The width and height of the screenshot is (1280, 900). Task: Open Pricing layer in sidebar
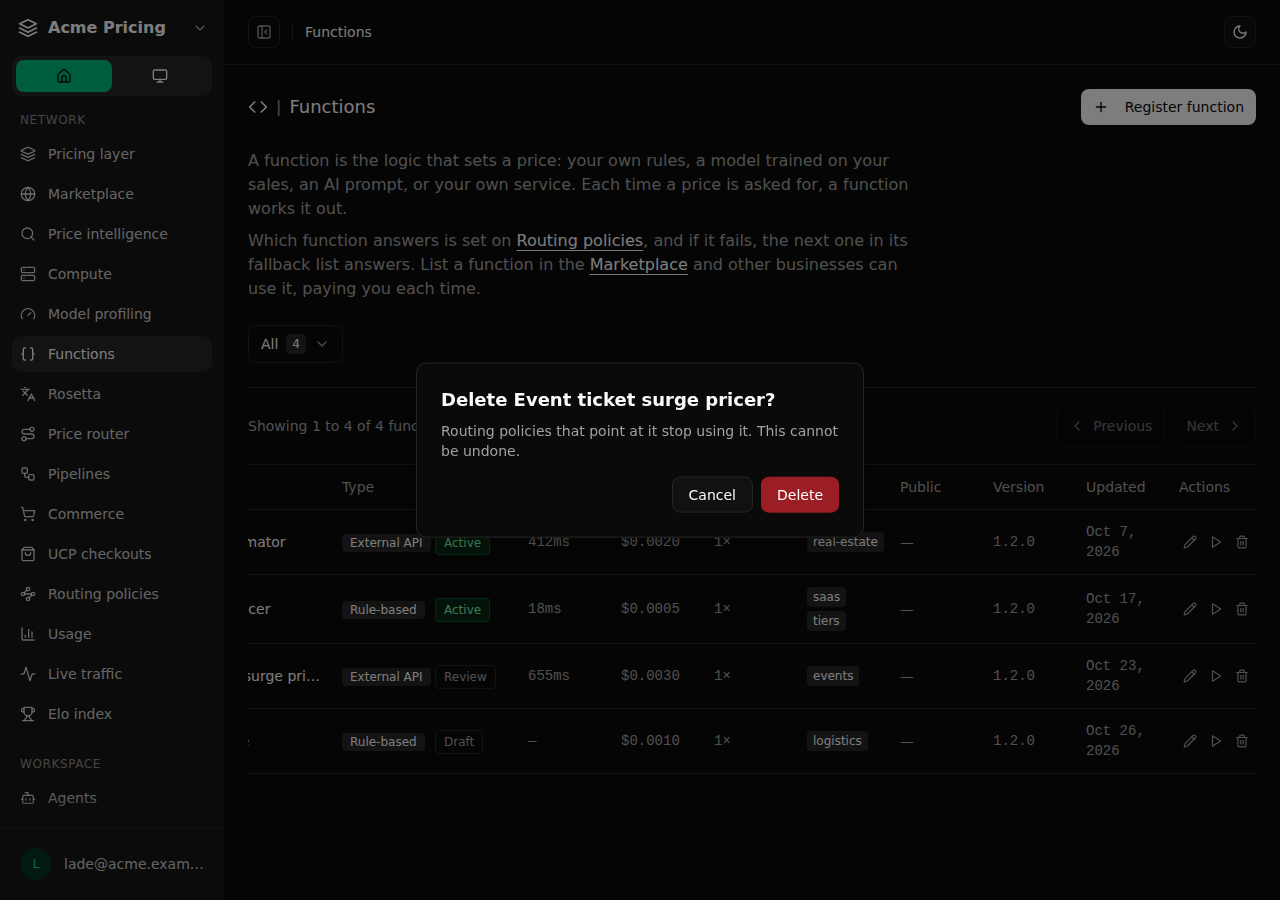(x=112, y=154)
